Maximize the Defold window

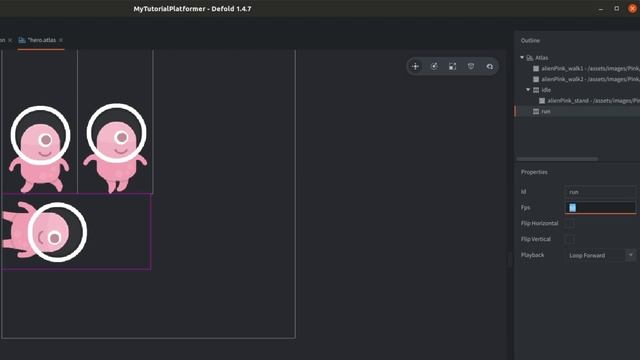pos(617,9)
